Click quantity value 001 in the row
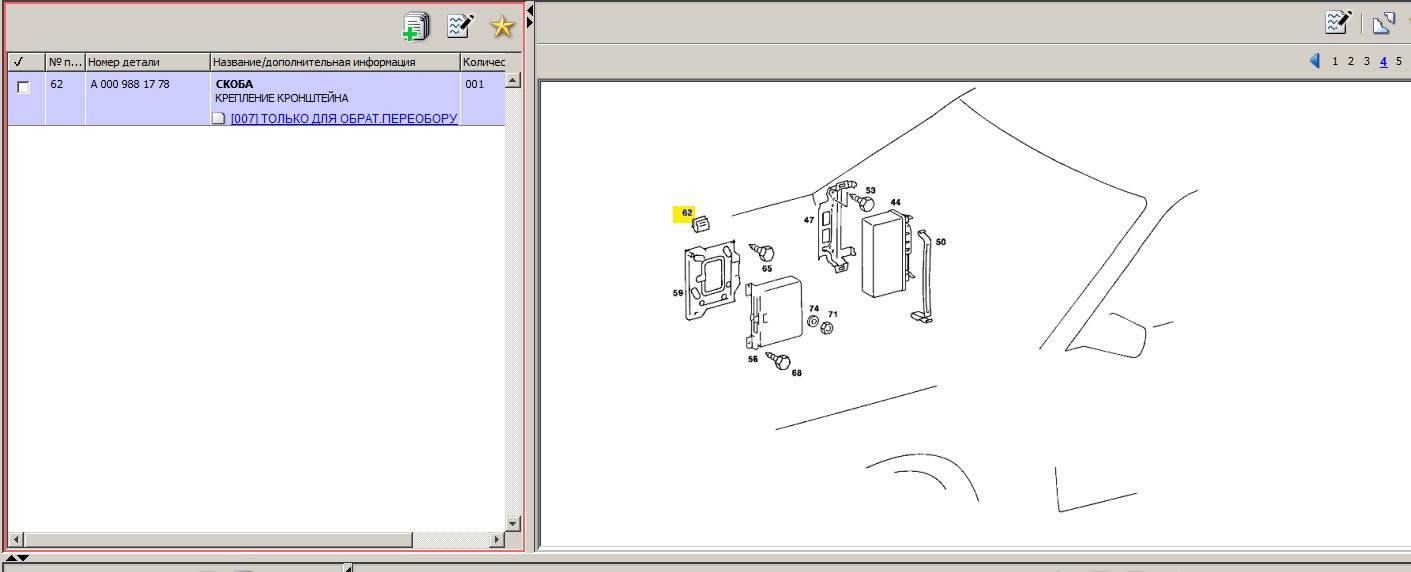Viewport: 1411px width, 572px height. pyautogui.click(x=474, y=84)
